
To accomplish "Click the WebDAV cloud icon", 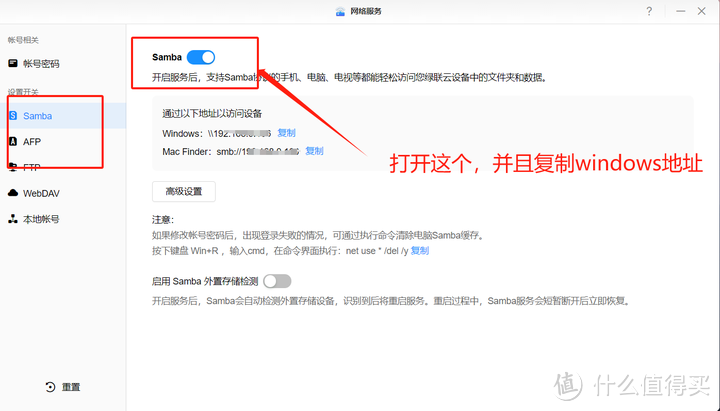I will (13, 193).
